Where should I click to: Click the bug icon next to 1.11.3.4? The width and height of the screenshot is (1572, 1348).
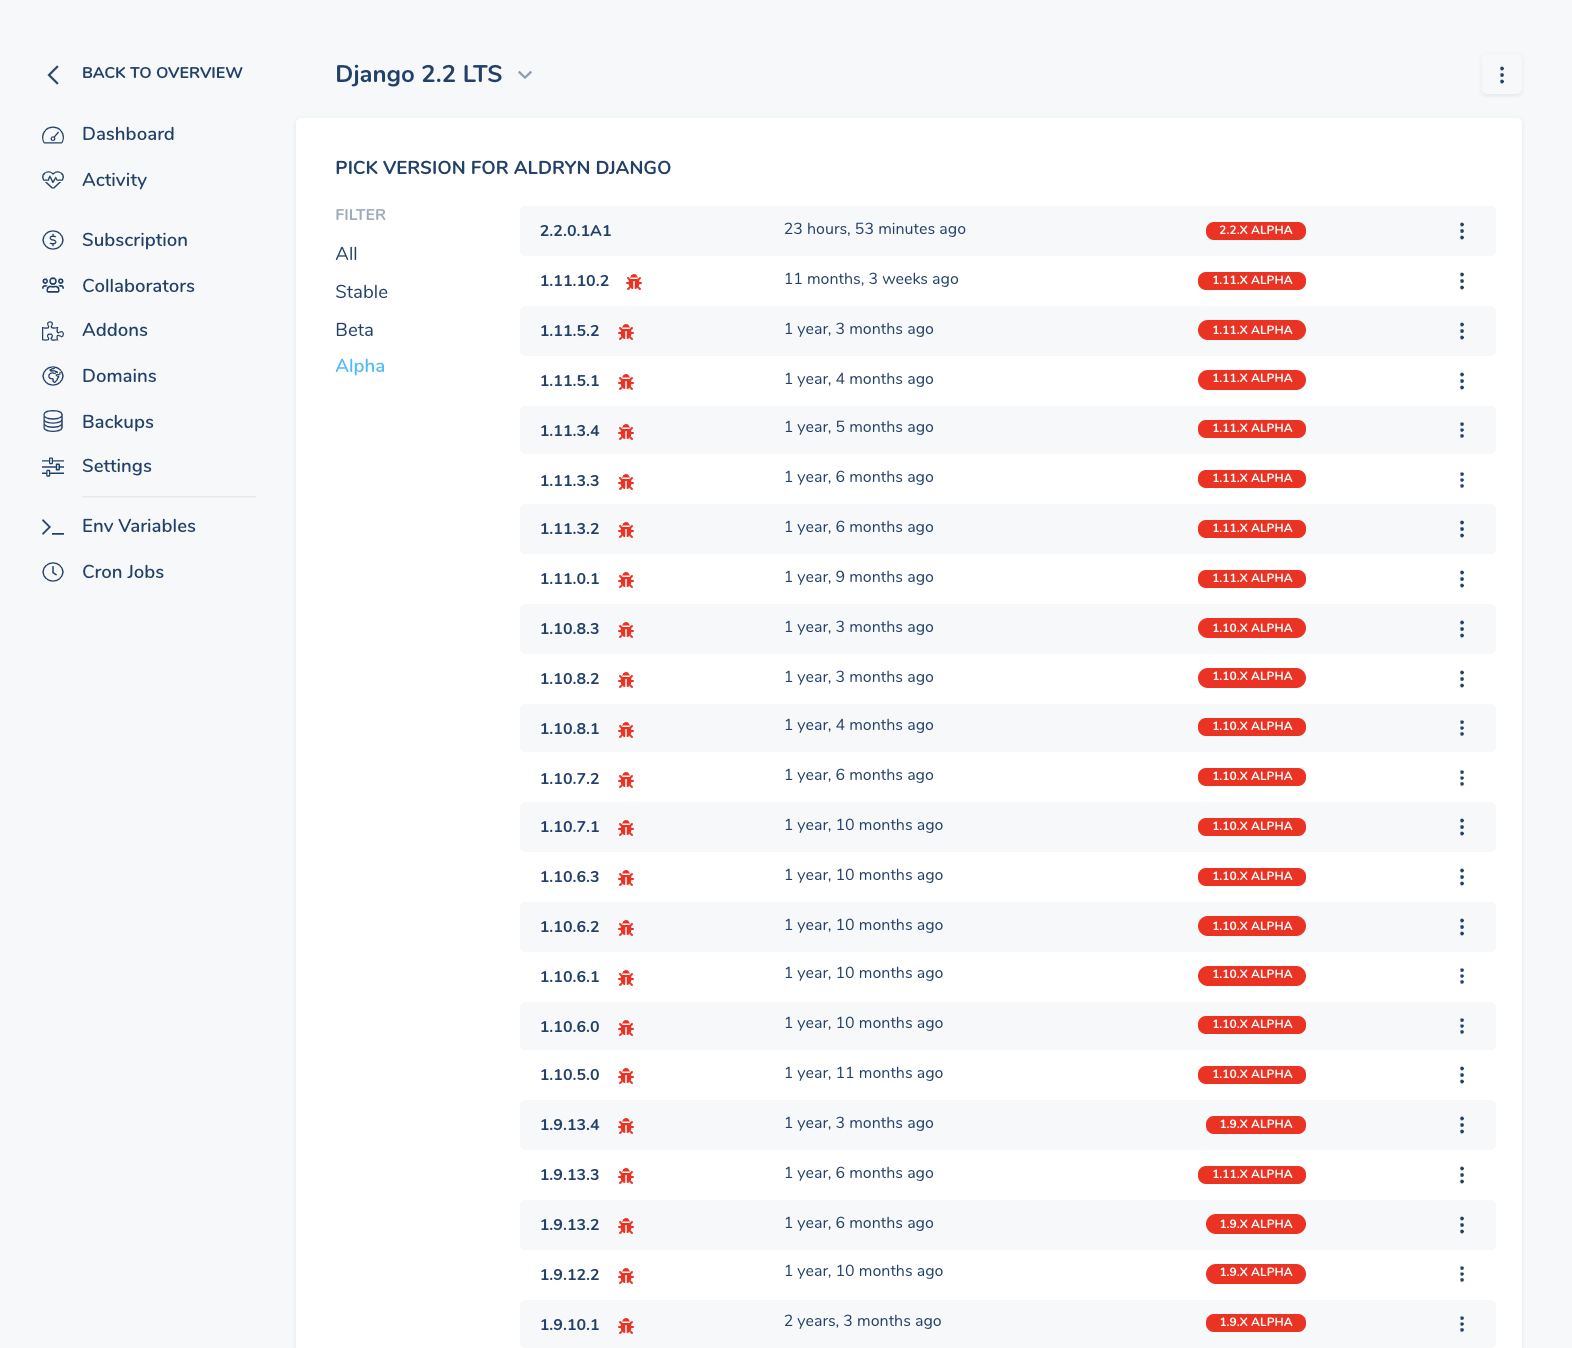(626, 432)
